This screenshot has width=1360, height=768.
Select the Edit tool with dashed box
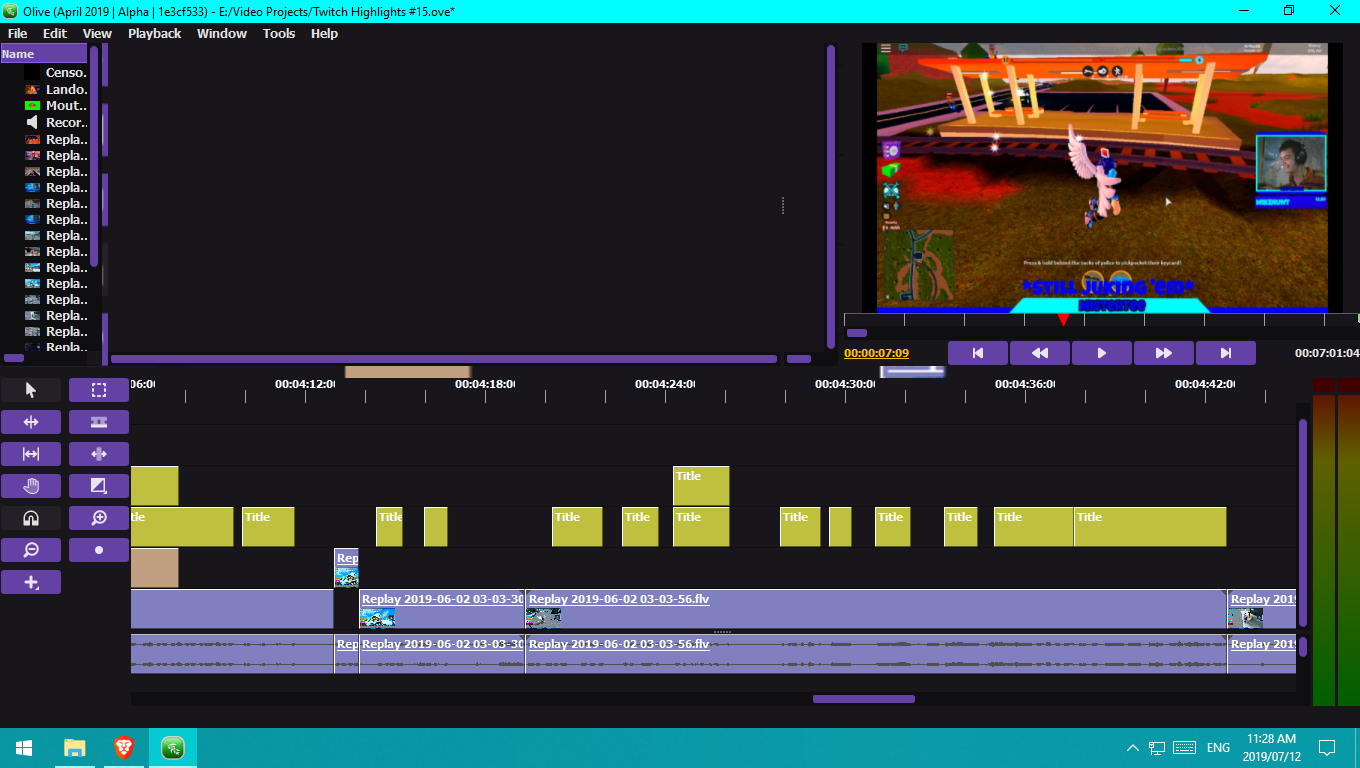[x=99, y=390]
